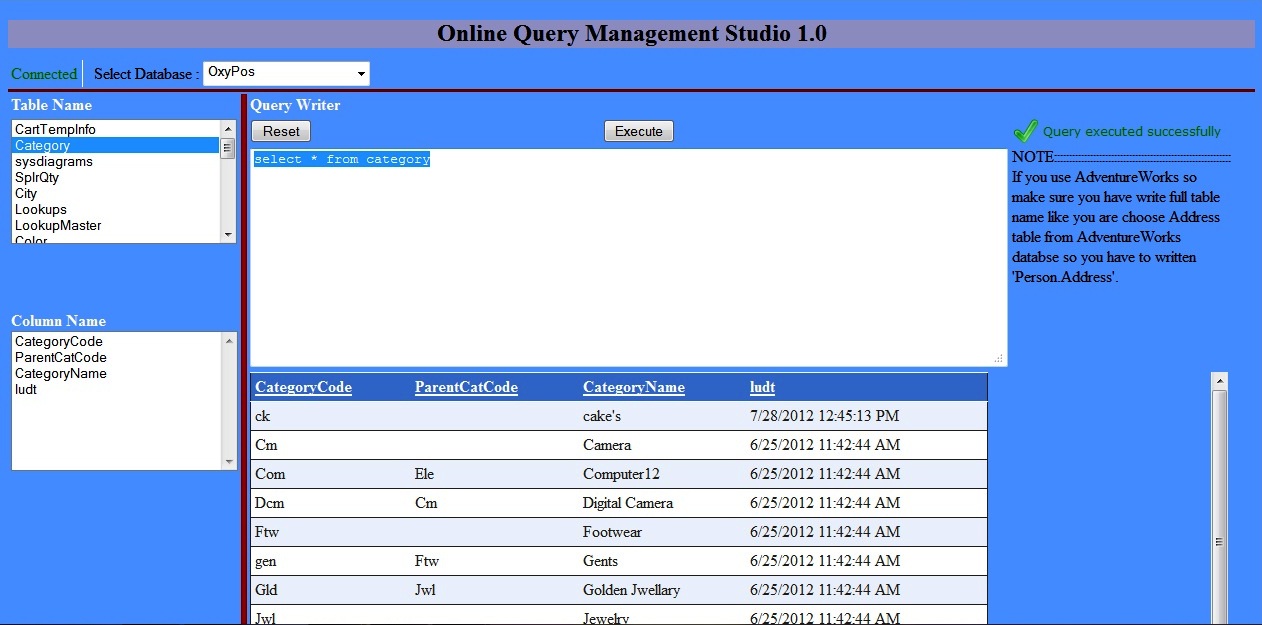This screenshot has height=625, width=1262.
Task: Click the 'Computer12' category name cell
Action: (662, 474)
